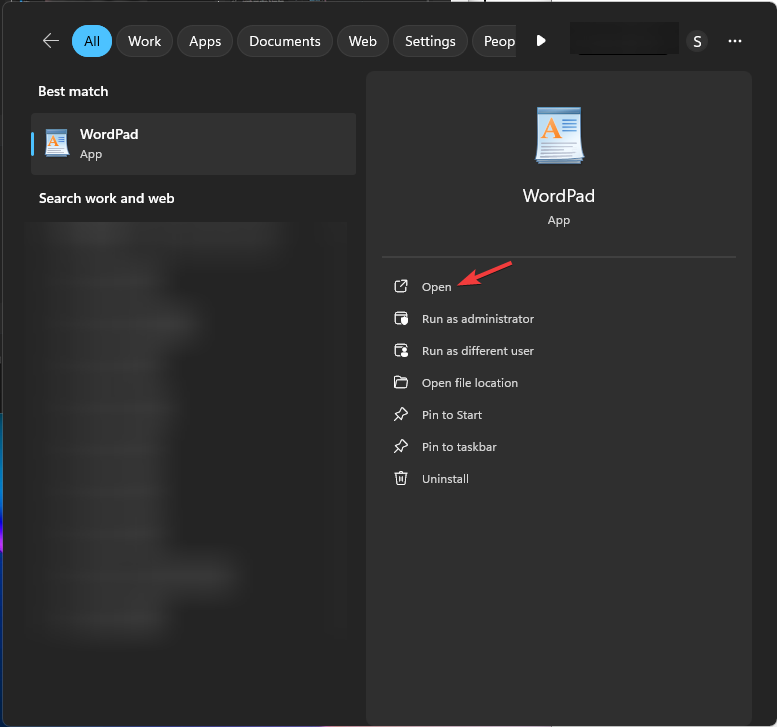Click the Pin to Start pin icon

[401, 415]
